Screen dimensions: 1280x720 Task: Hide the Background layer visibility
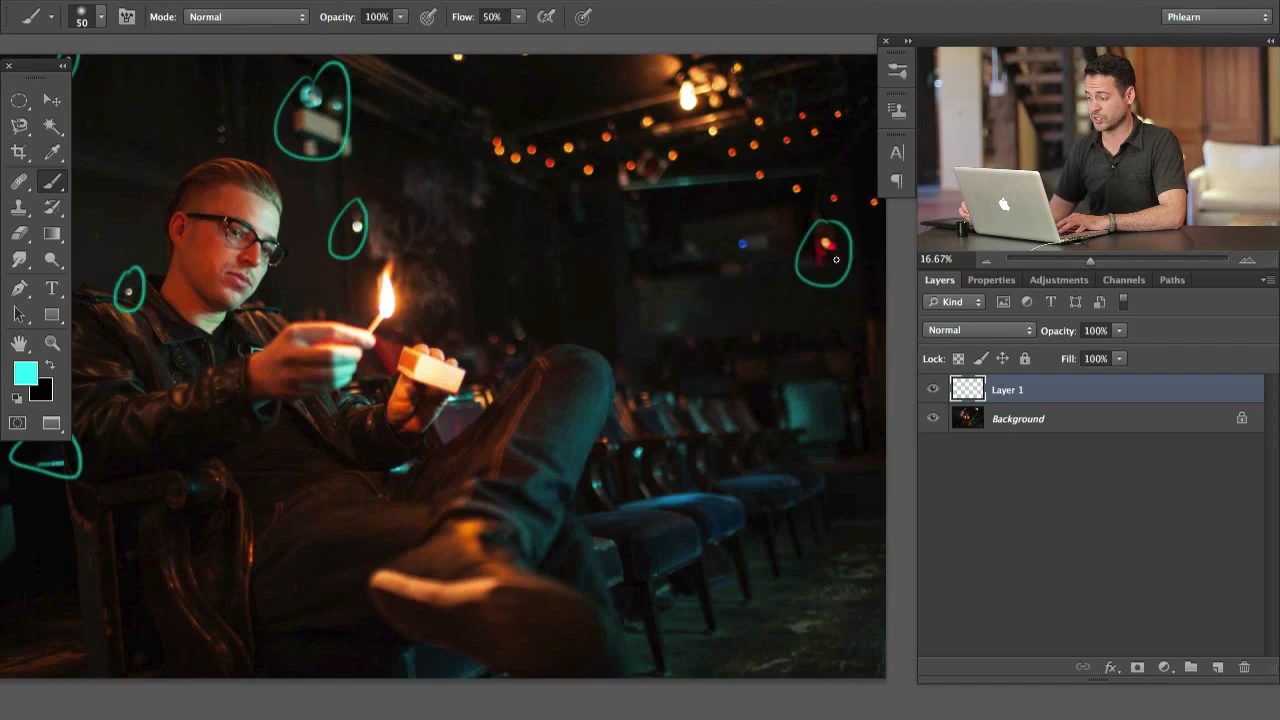tap(933, 419)
